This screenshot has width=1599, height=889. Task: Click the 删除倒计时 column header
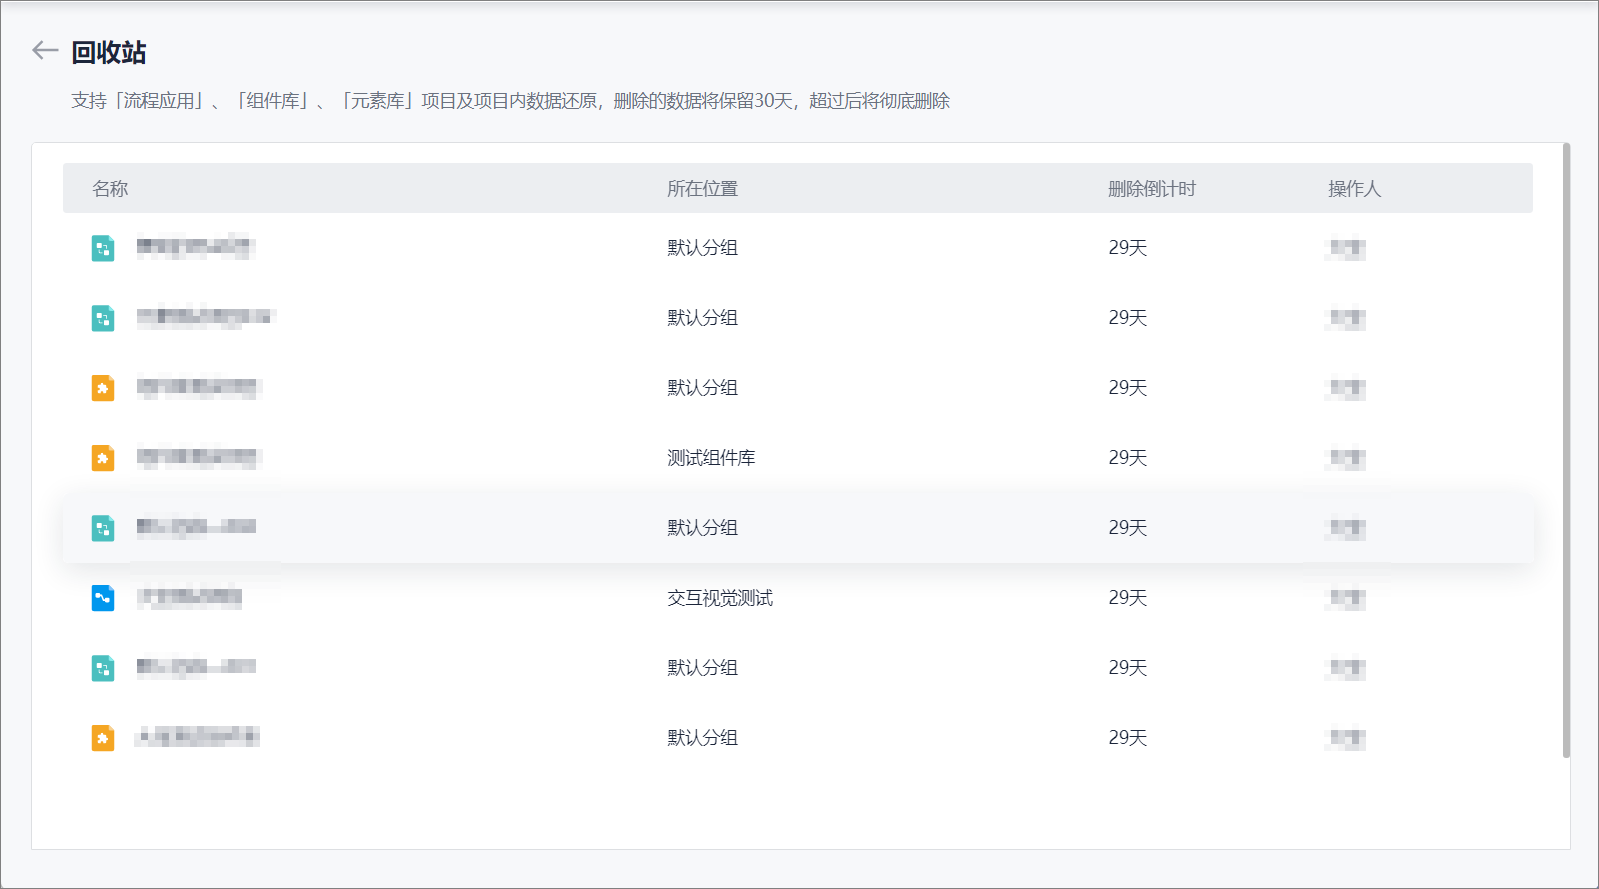[1151, 189]
